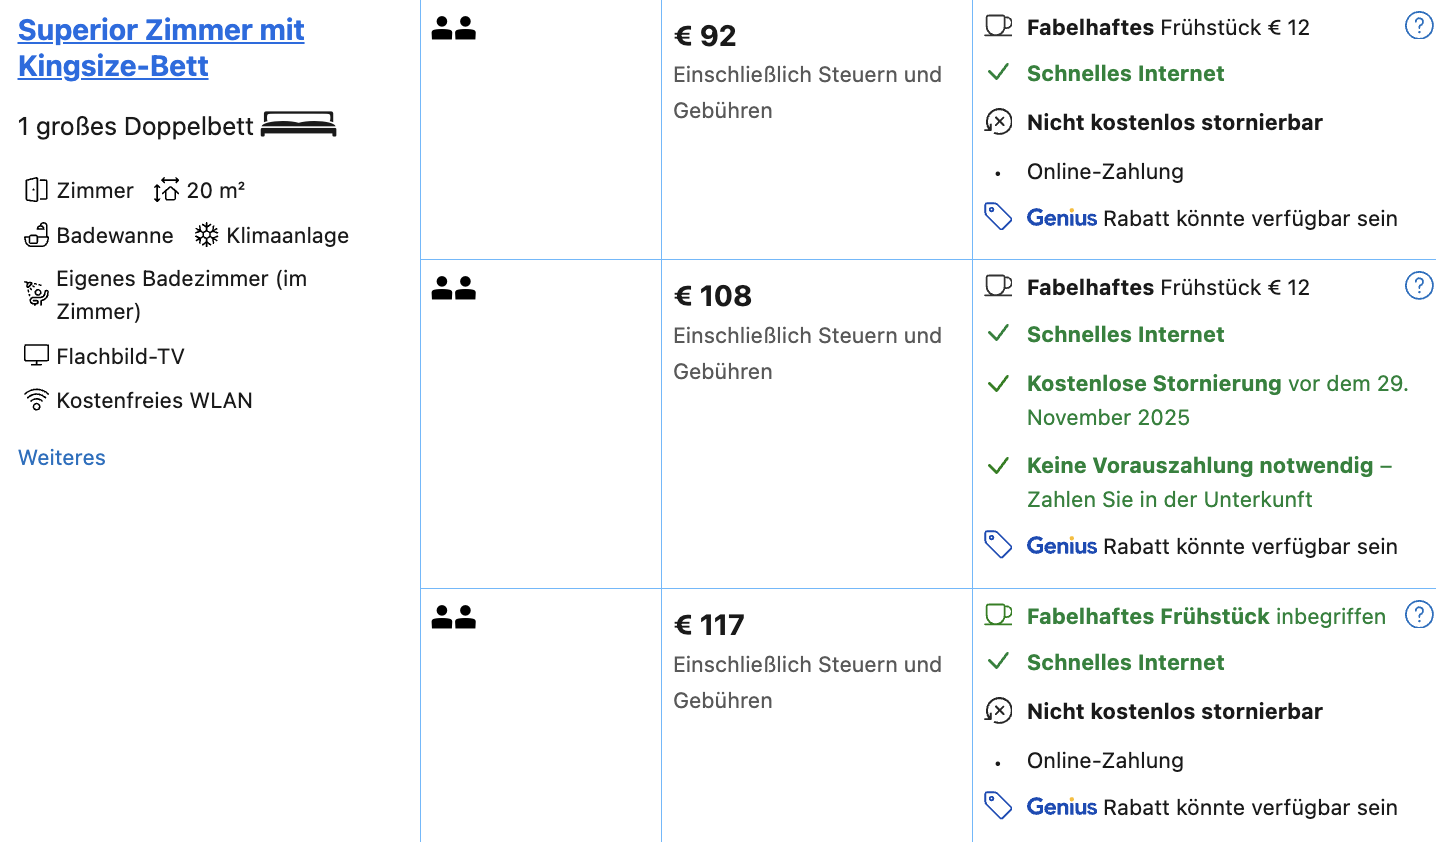Expand the Weiteres amenities link

coord(62,457)
